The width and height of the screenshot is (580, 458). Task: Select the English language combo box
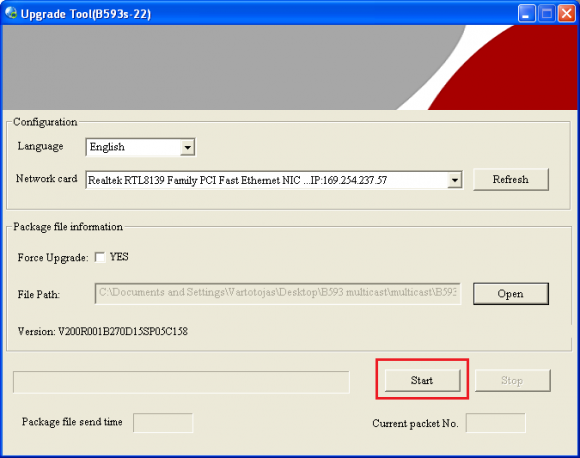coord(141,147)
